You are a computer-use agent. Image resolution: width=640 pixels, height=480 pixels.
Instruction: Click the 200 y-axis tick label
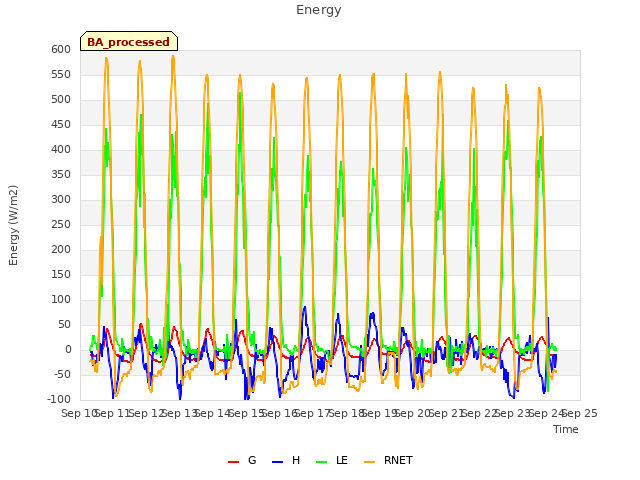(x=61, y=249)
